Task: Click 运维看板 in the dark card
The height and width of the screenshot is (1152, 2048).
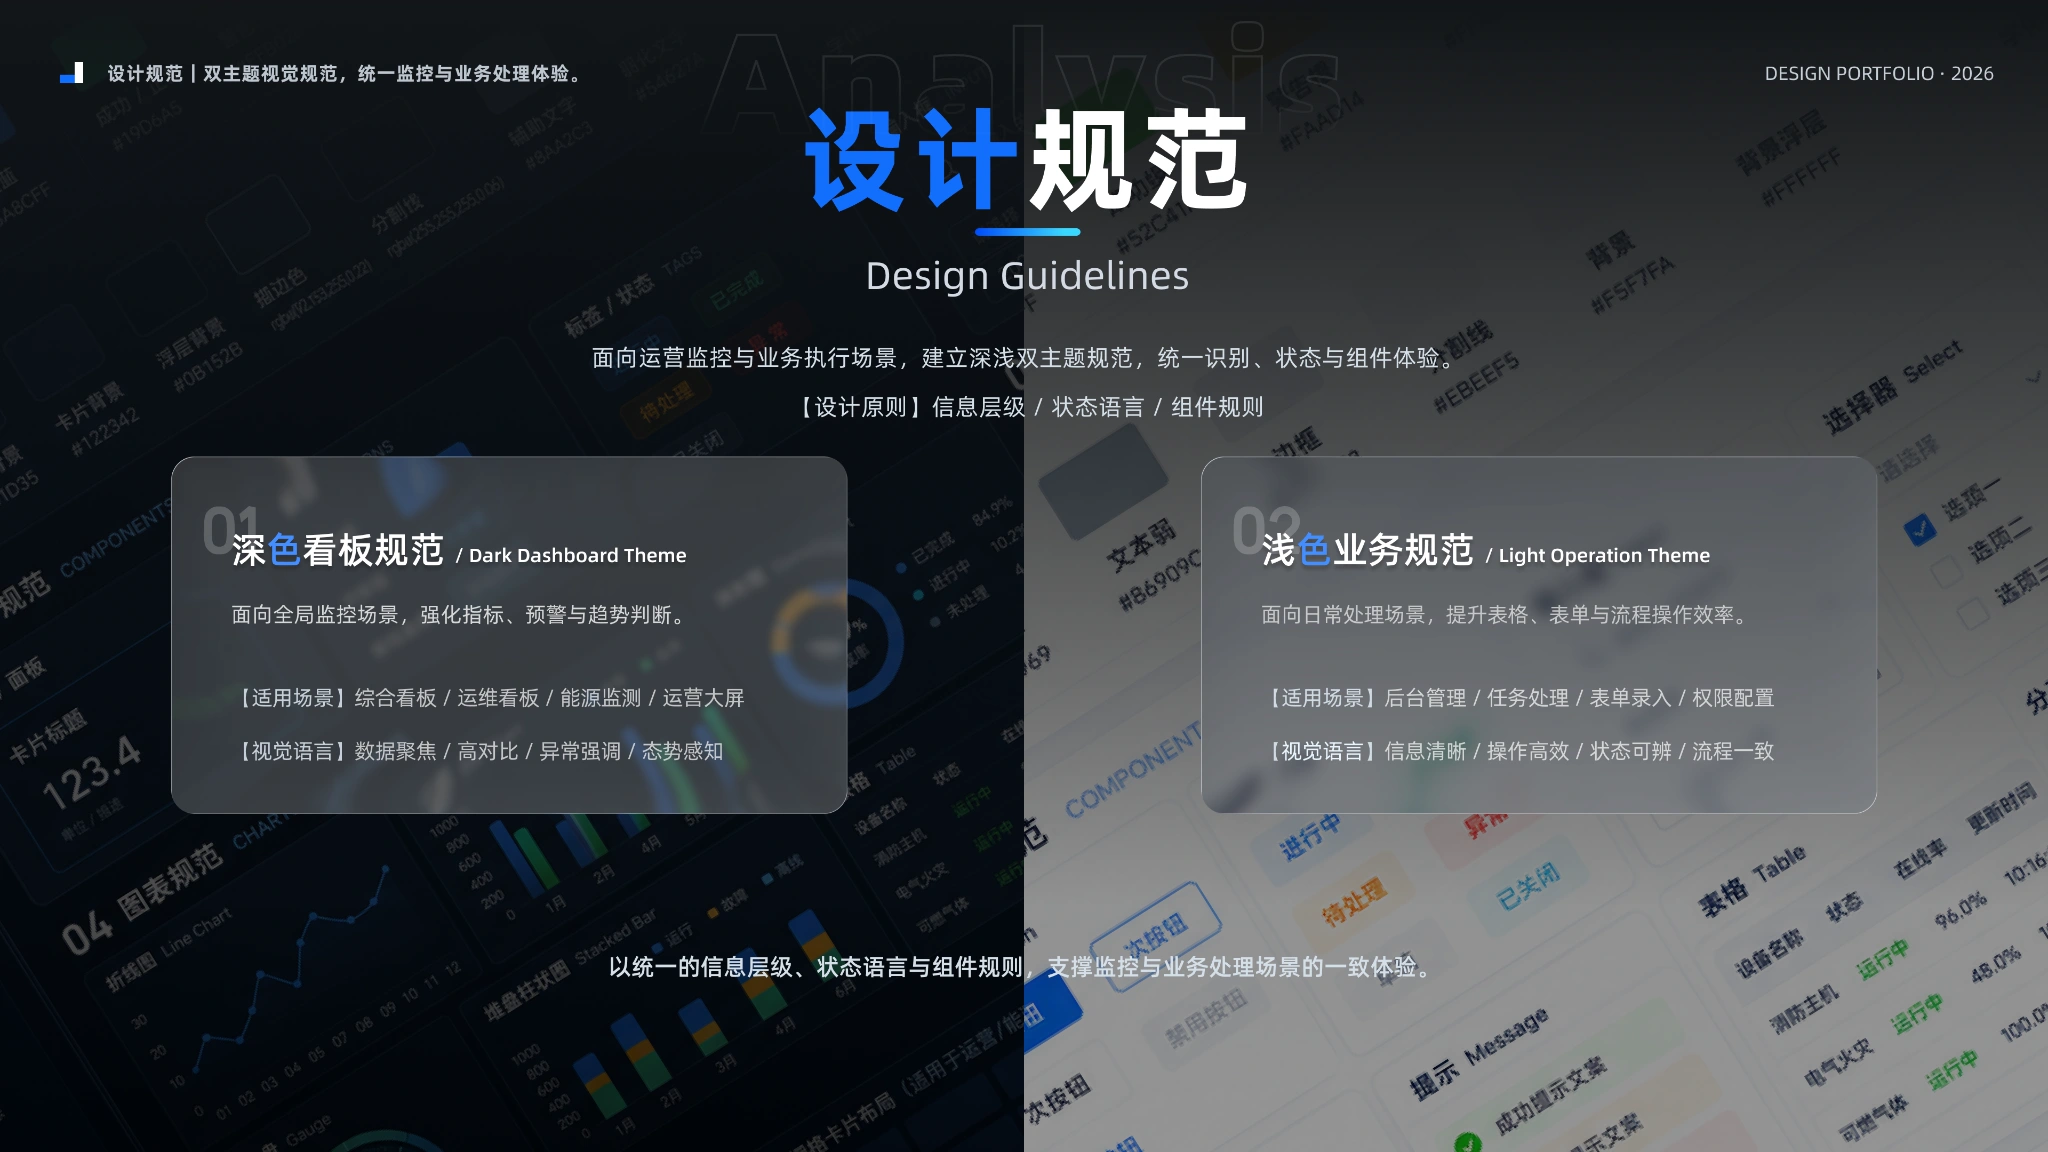Action: click(498, 698)
